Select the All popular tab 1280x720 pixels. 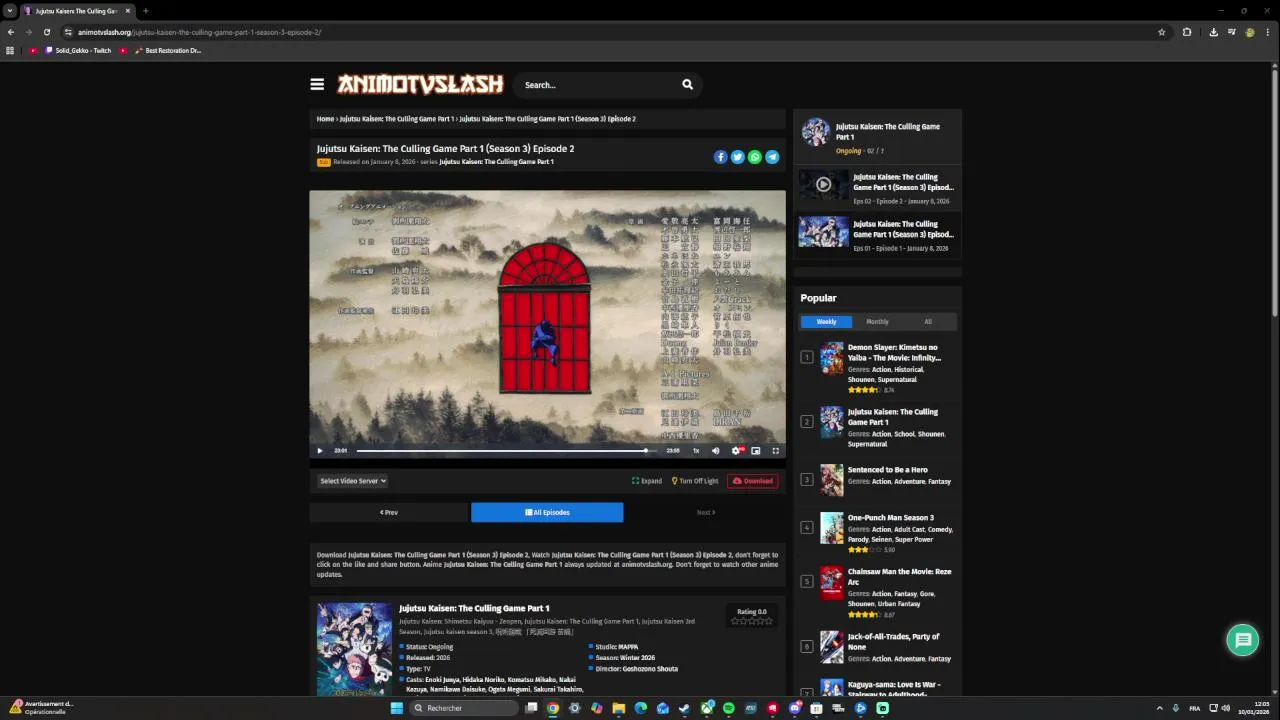point(928,322)
